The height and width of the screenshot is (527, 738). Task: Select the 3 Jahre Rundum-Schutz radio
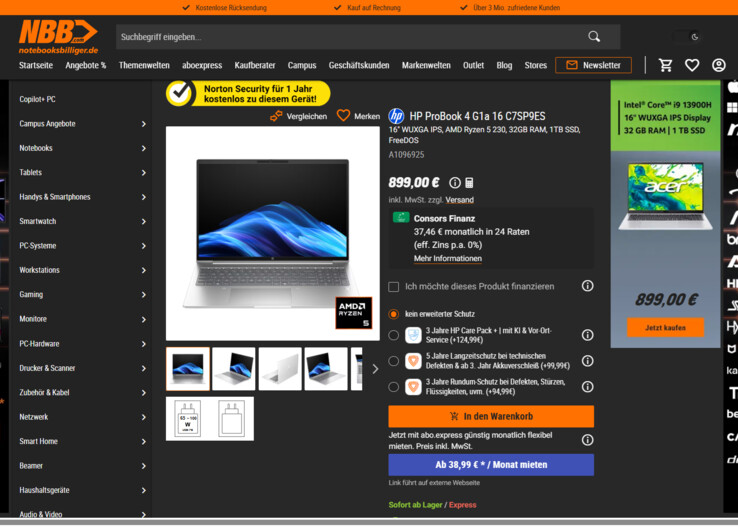393,387
